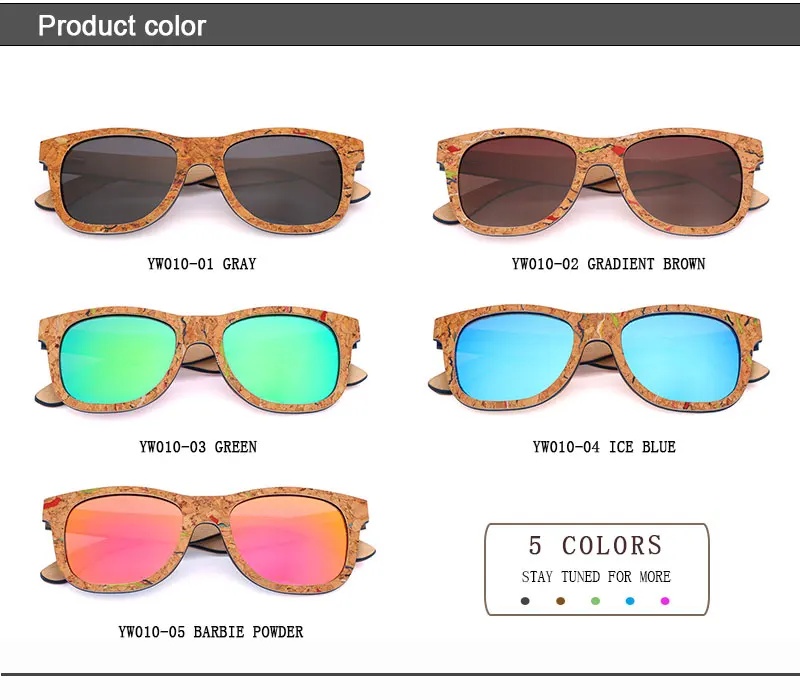Select the blue color dot
The image size is (800, 700).
(x=630, y=601)
